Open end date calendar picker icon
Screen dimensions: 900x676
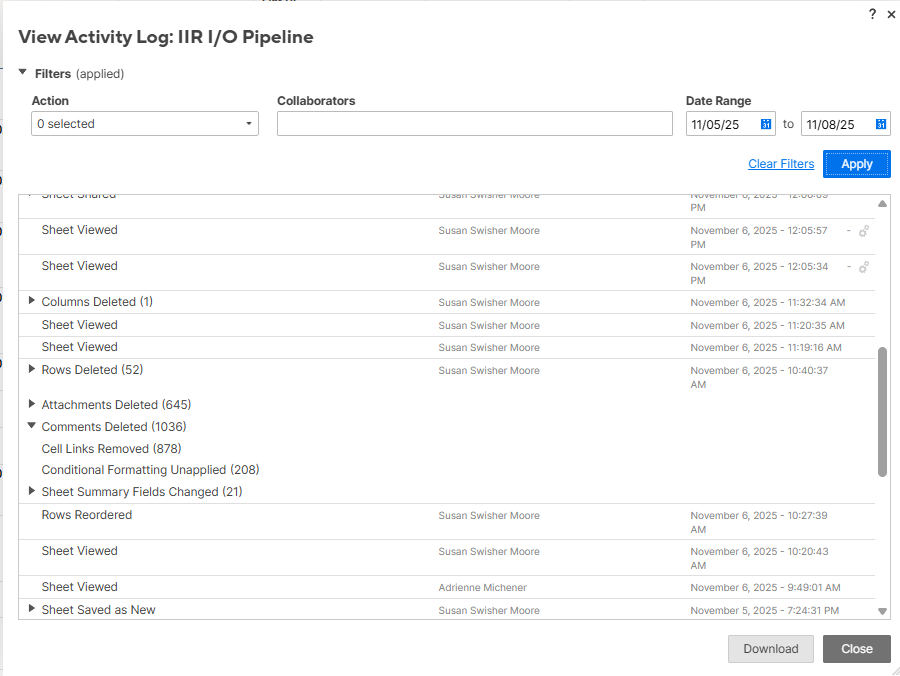point(880,124)
